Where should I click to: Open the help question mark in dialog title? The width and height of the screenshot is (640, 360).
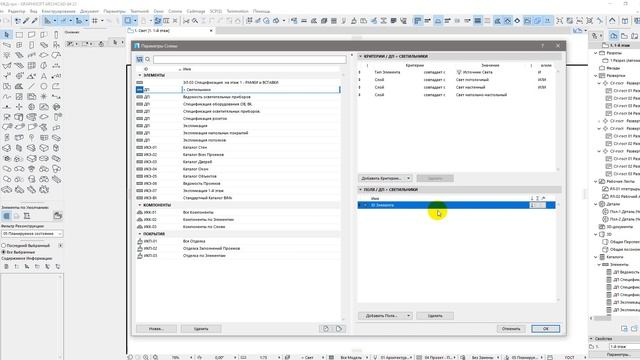pos(542,46)
